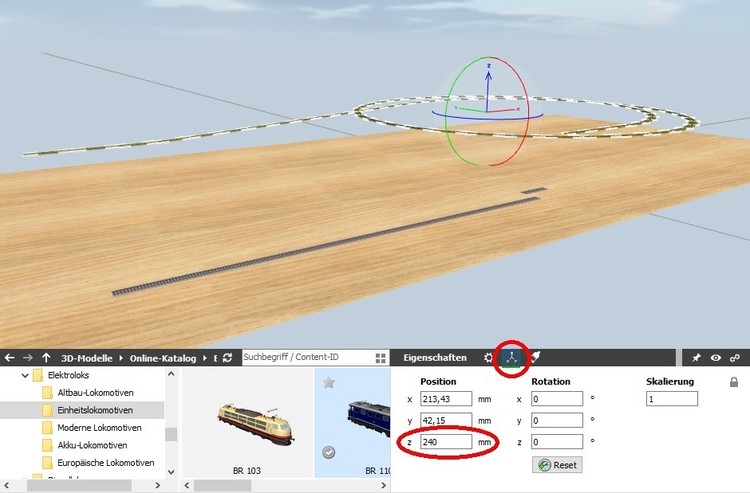Image resolution: width=750 pixels, height=493 pixels.
Task: Click the folder tree vertical scrollbar thumb
Action: point(171,434)
